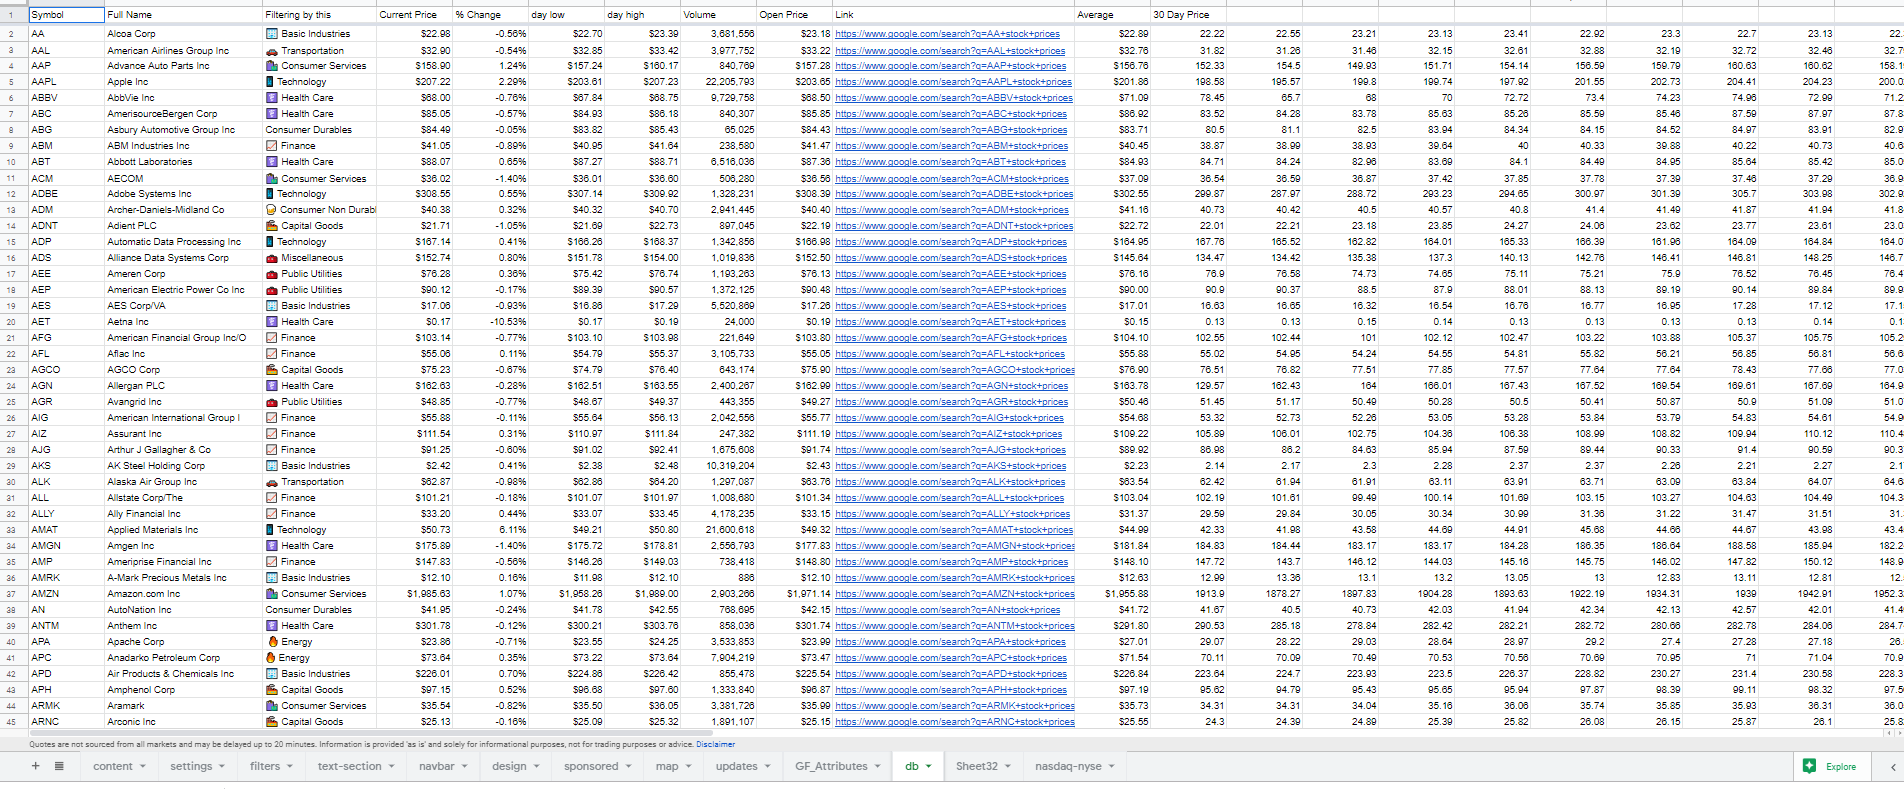
Task: Select the 'Filtering by this' header cell
Action: [x=319, y=15]
